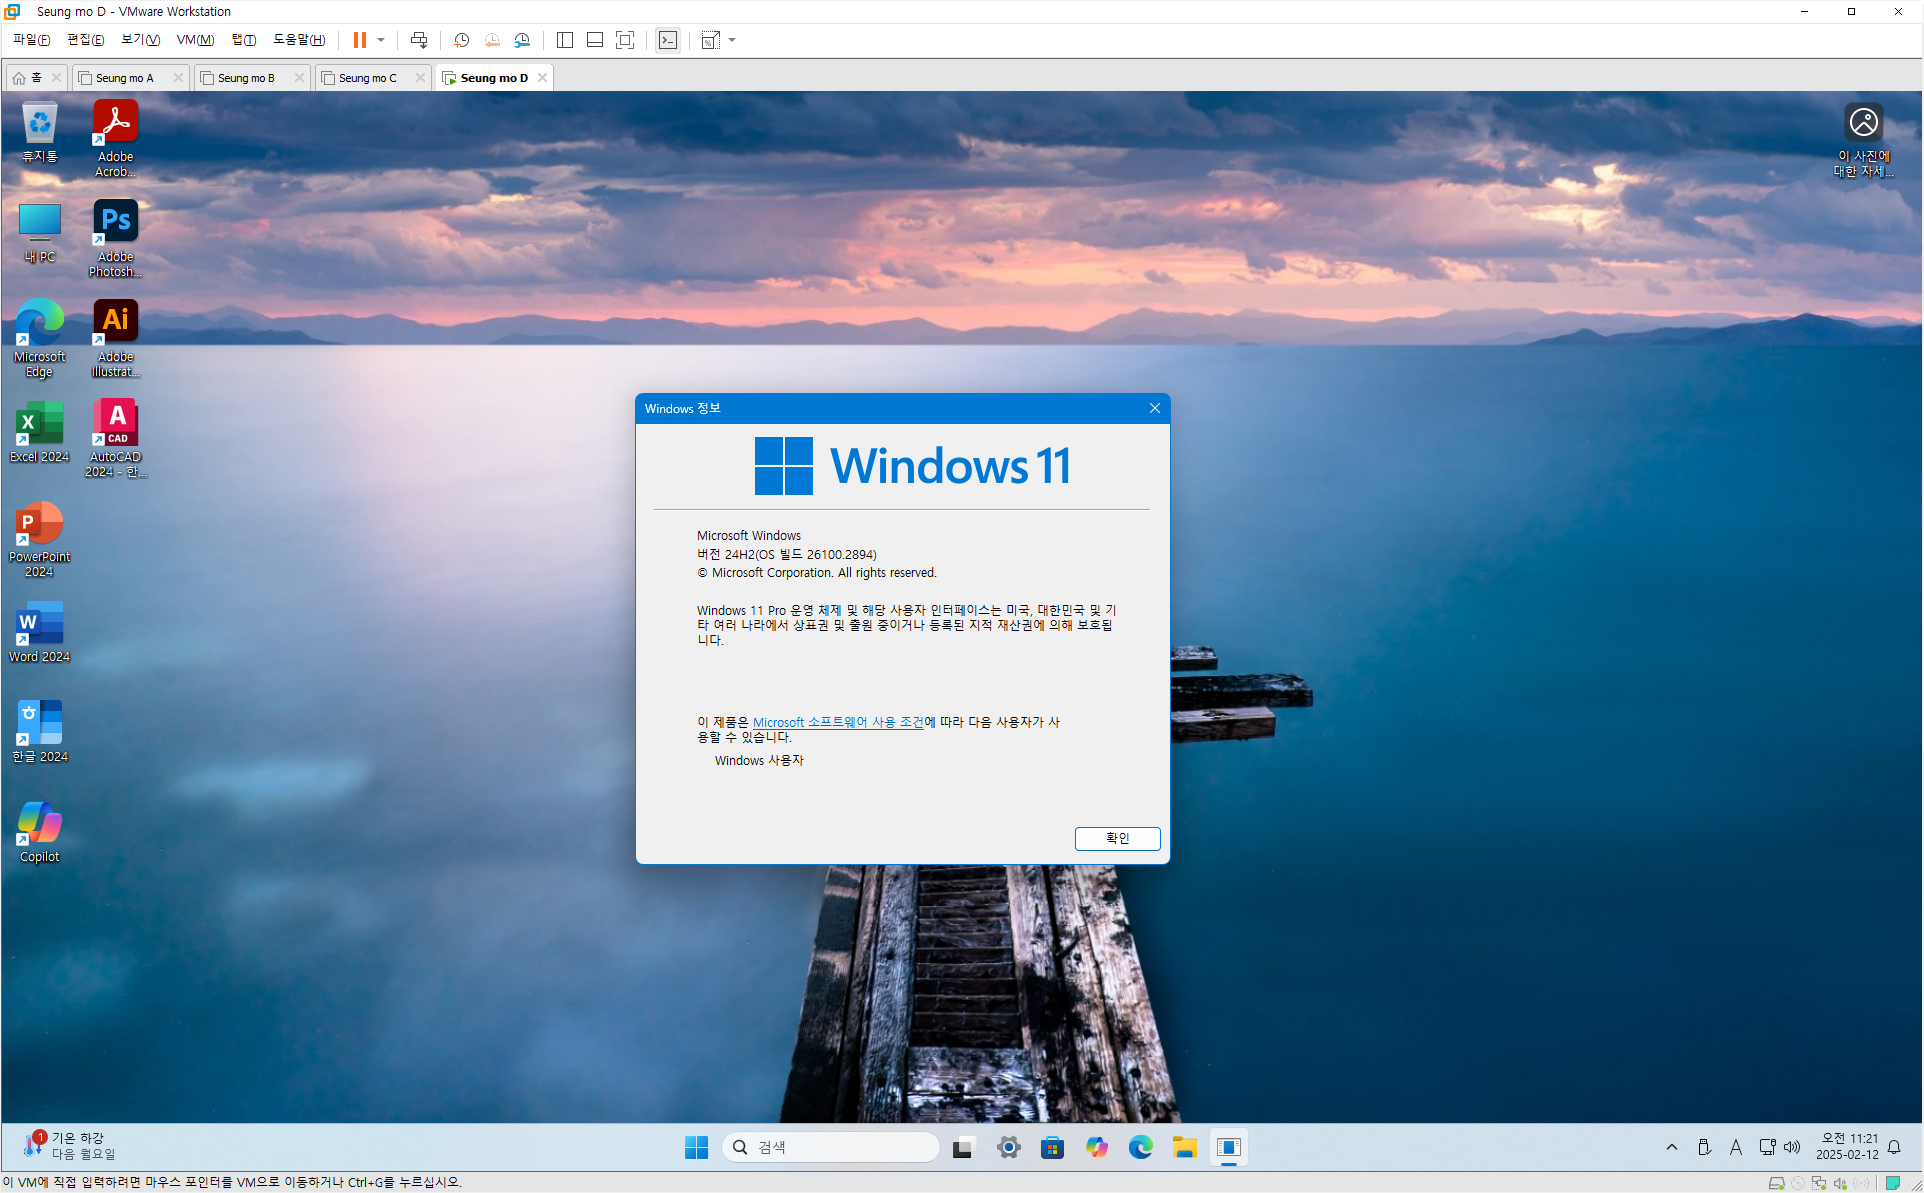Screen dimensions: 1924x1193
Task: Open the stretch guest dropdown arrow
Action: 732,40
